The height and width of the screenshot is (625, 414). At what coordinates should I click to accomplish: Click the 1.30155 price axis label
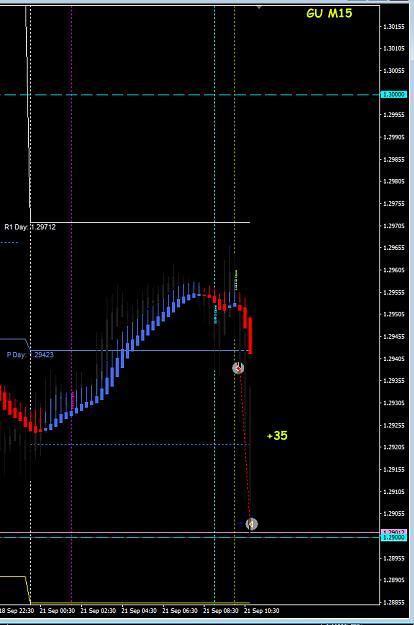[394, 27]
